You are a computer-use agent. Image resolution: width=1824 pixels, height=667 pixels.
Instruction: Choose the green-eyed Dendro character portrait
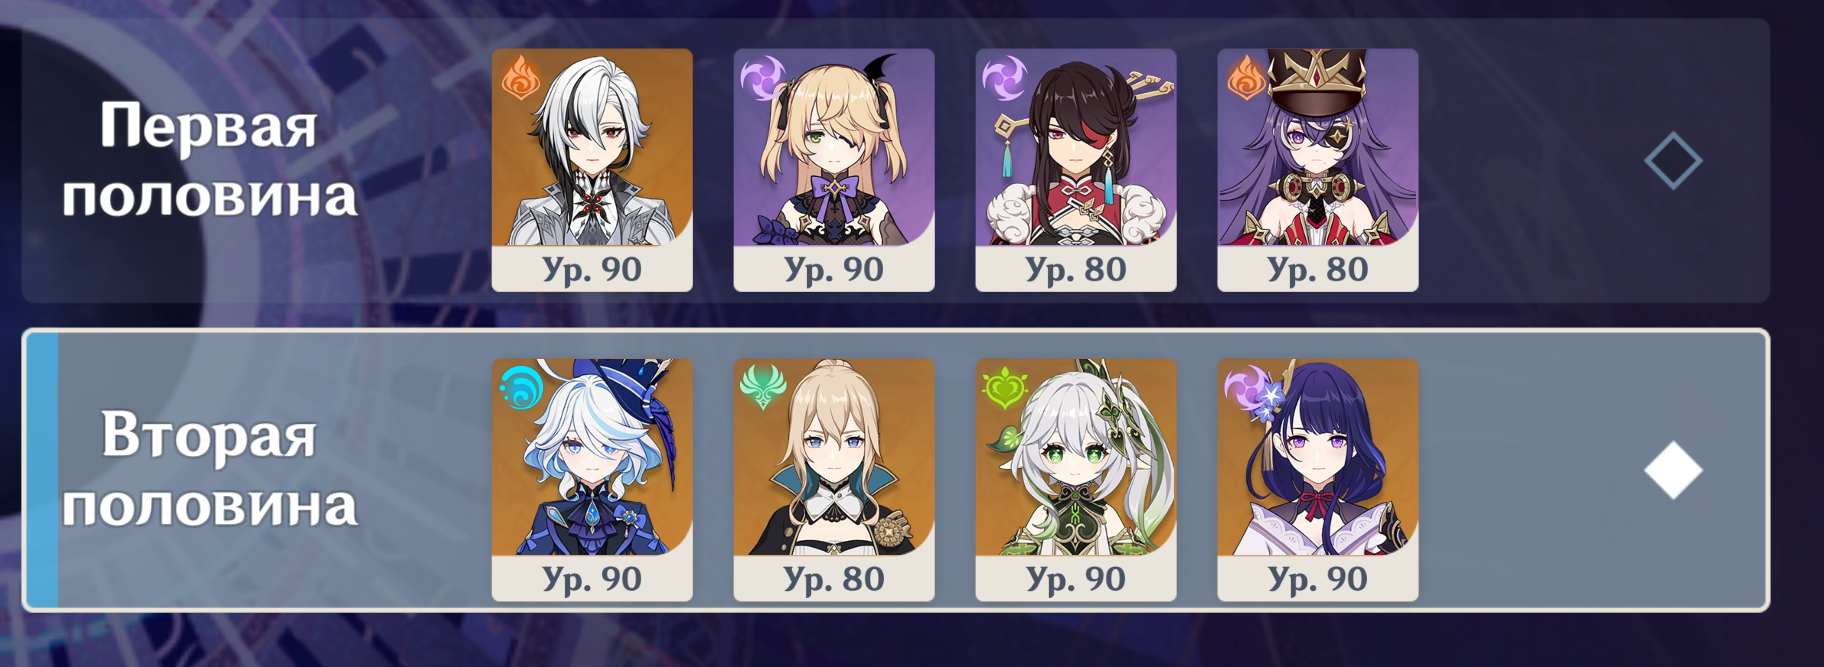point(1076,480)
